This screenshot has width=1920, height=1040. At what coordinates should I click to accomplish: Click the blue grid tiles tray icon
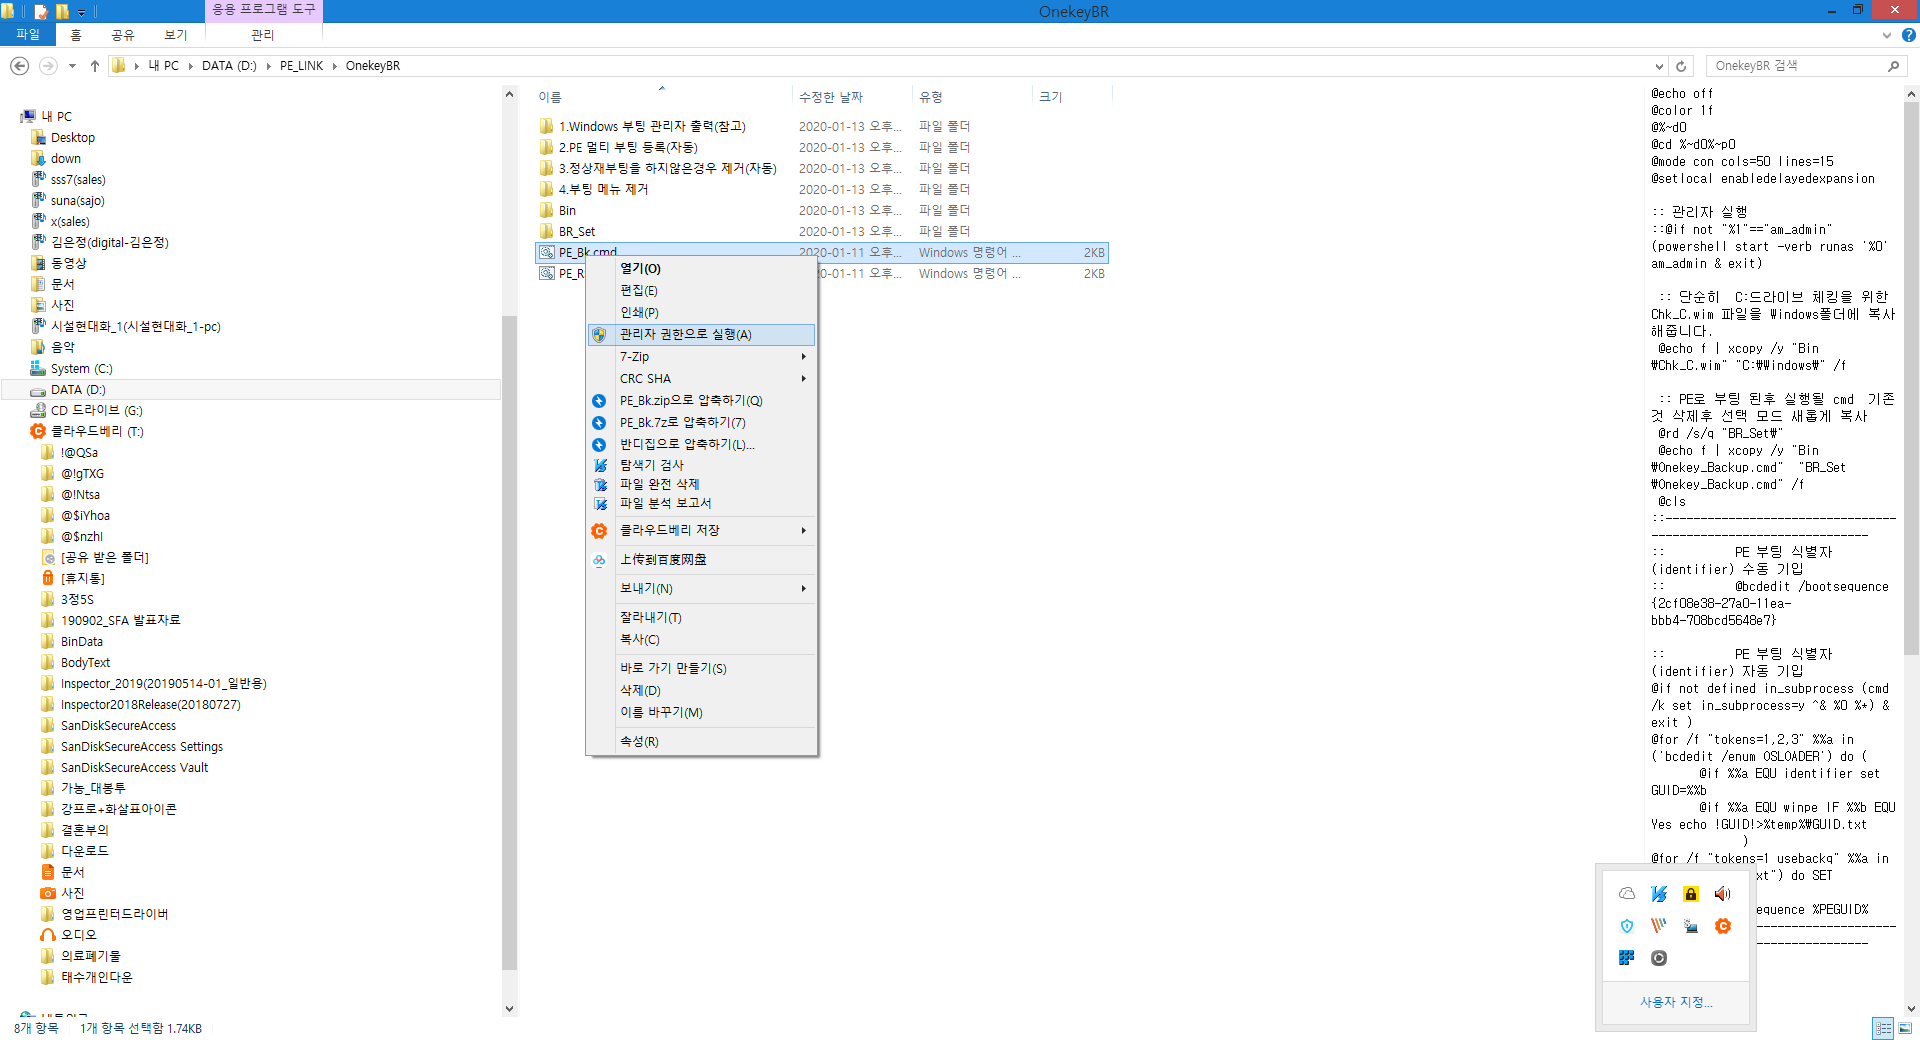[x=1627, y=958]
